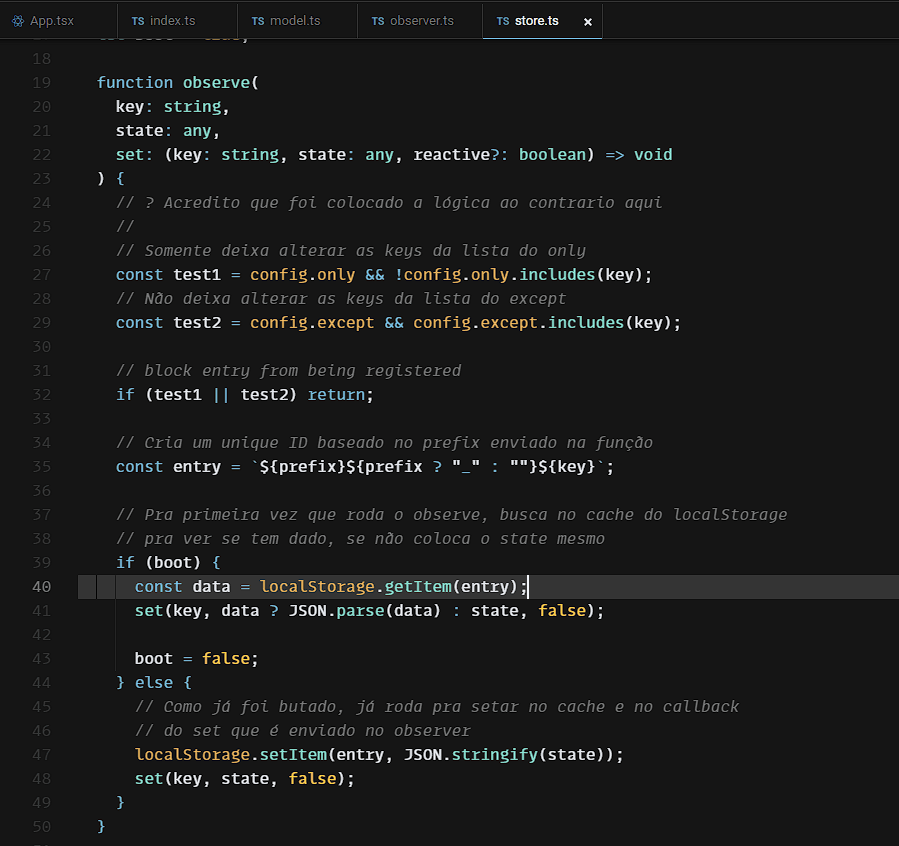Switch to the App.tsx tab
This screenshot has width=899, height=846.
pos(51,21)
